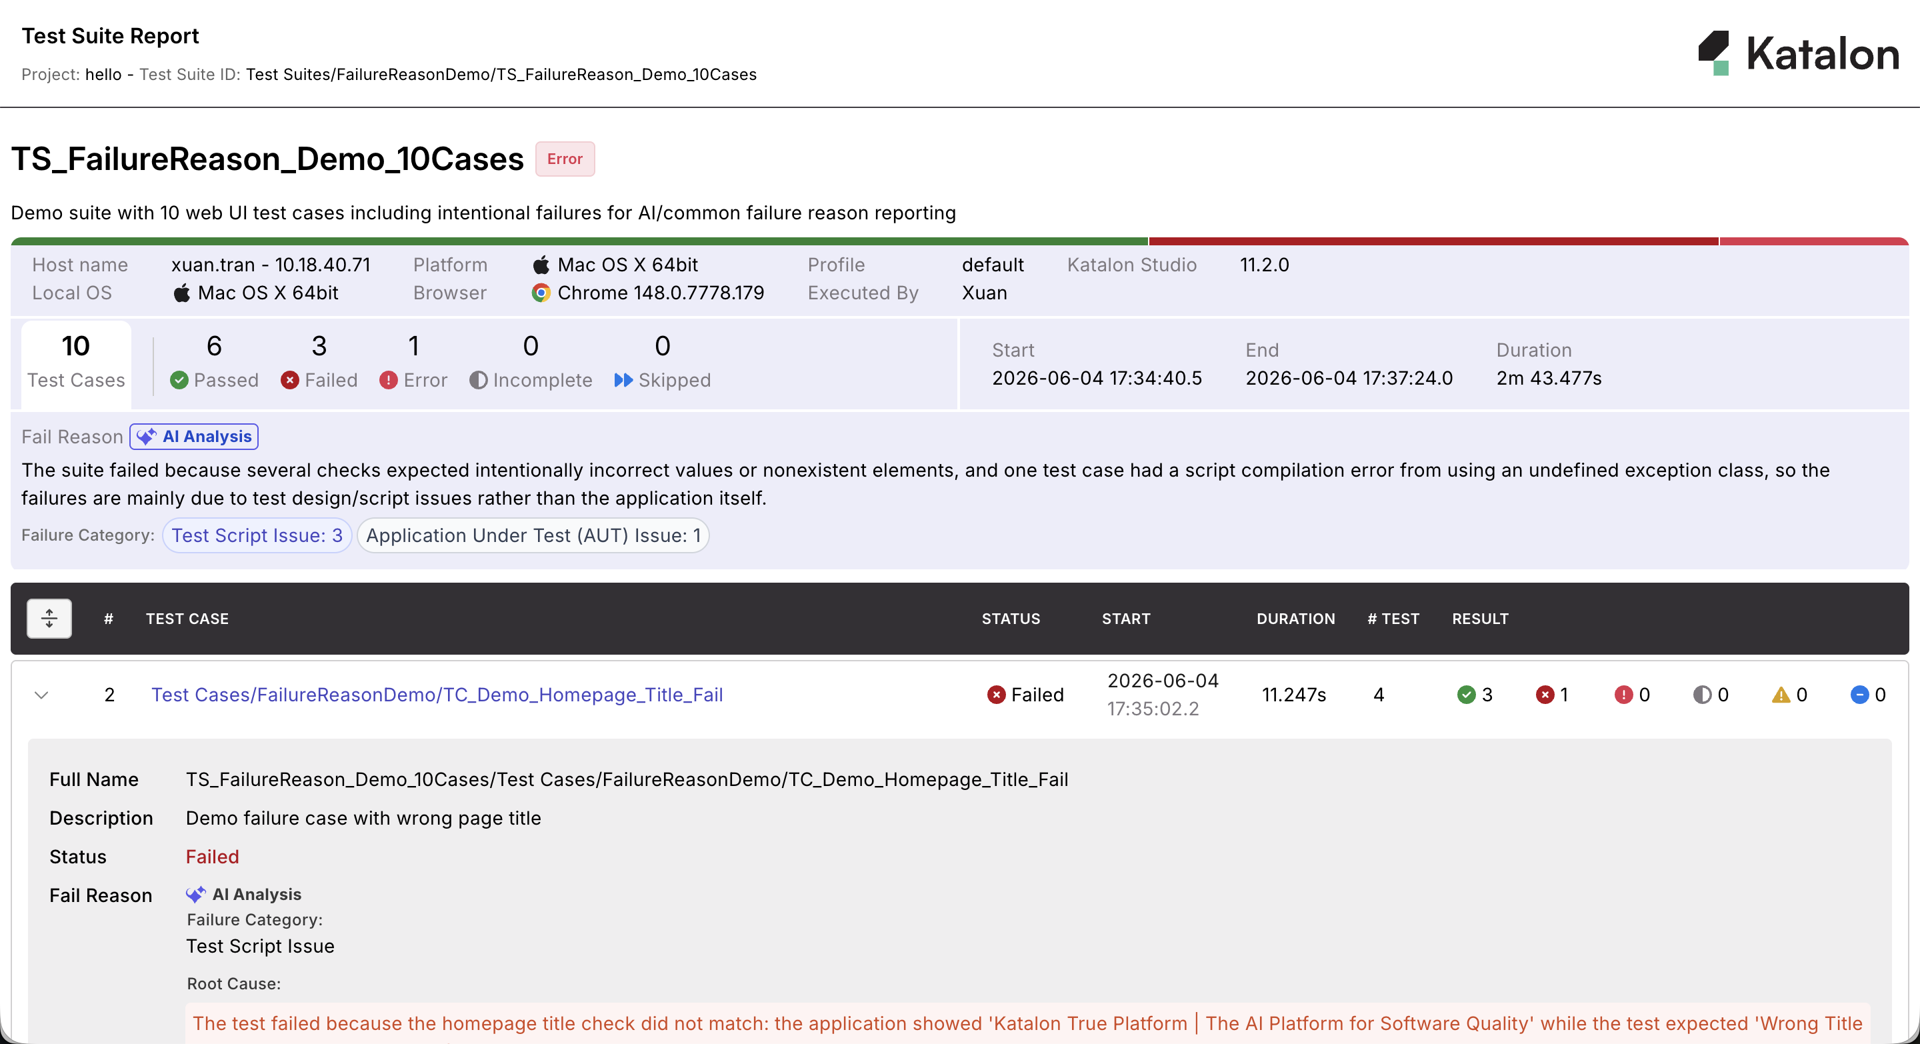Filter by 6 Passed
The image size is (1920, 1044).
[x=214, y=362]
